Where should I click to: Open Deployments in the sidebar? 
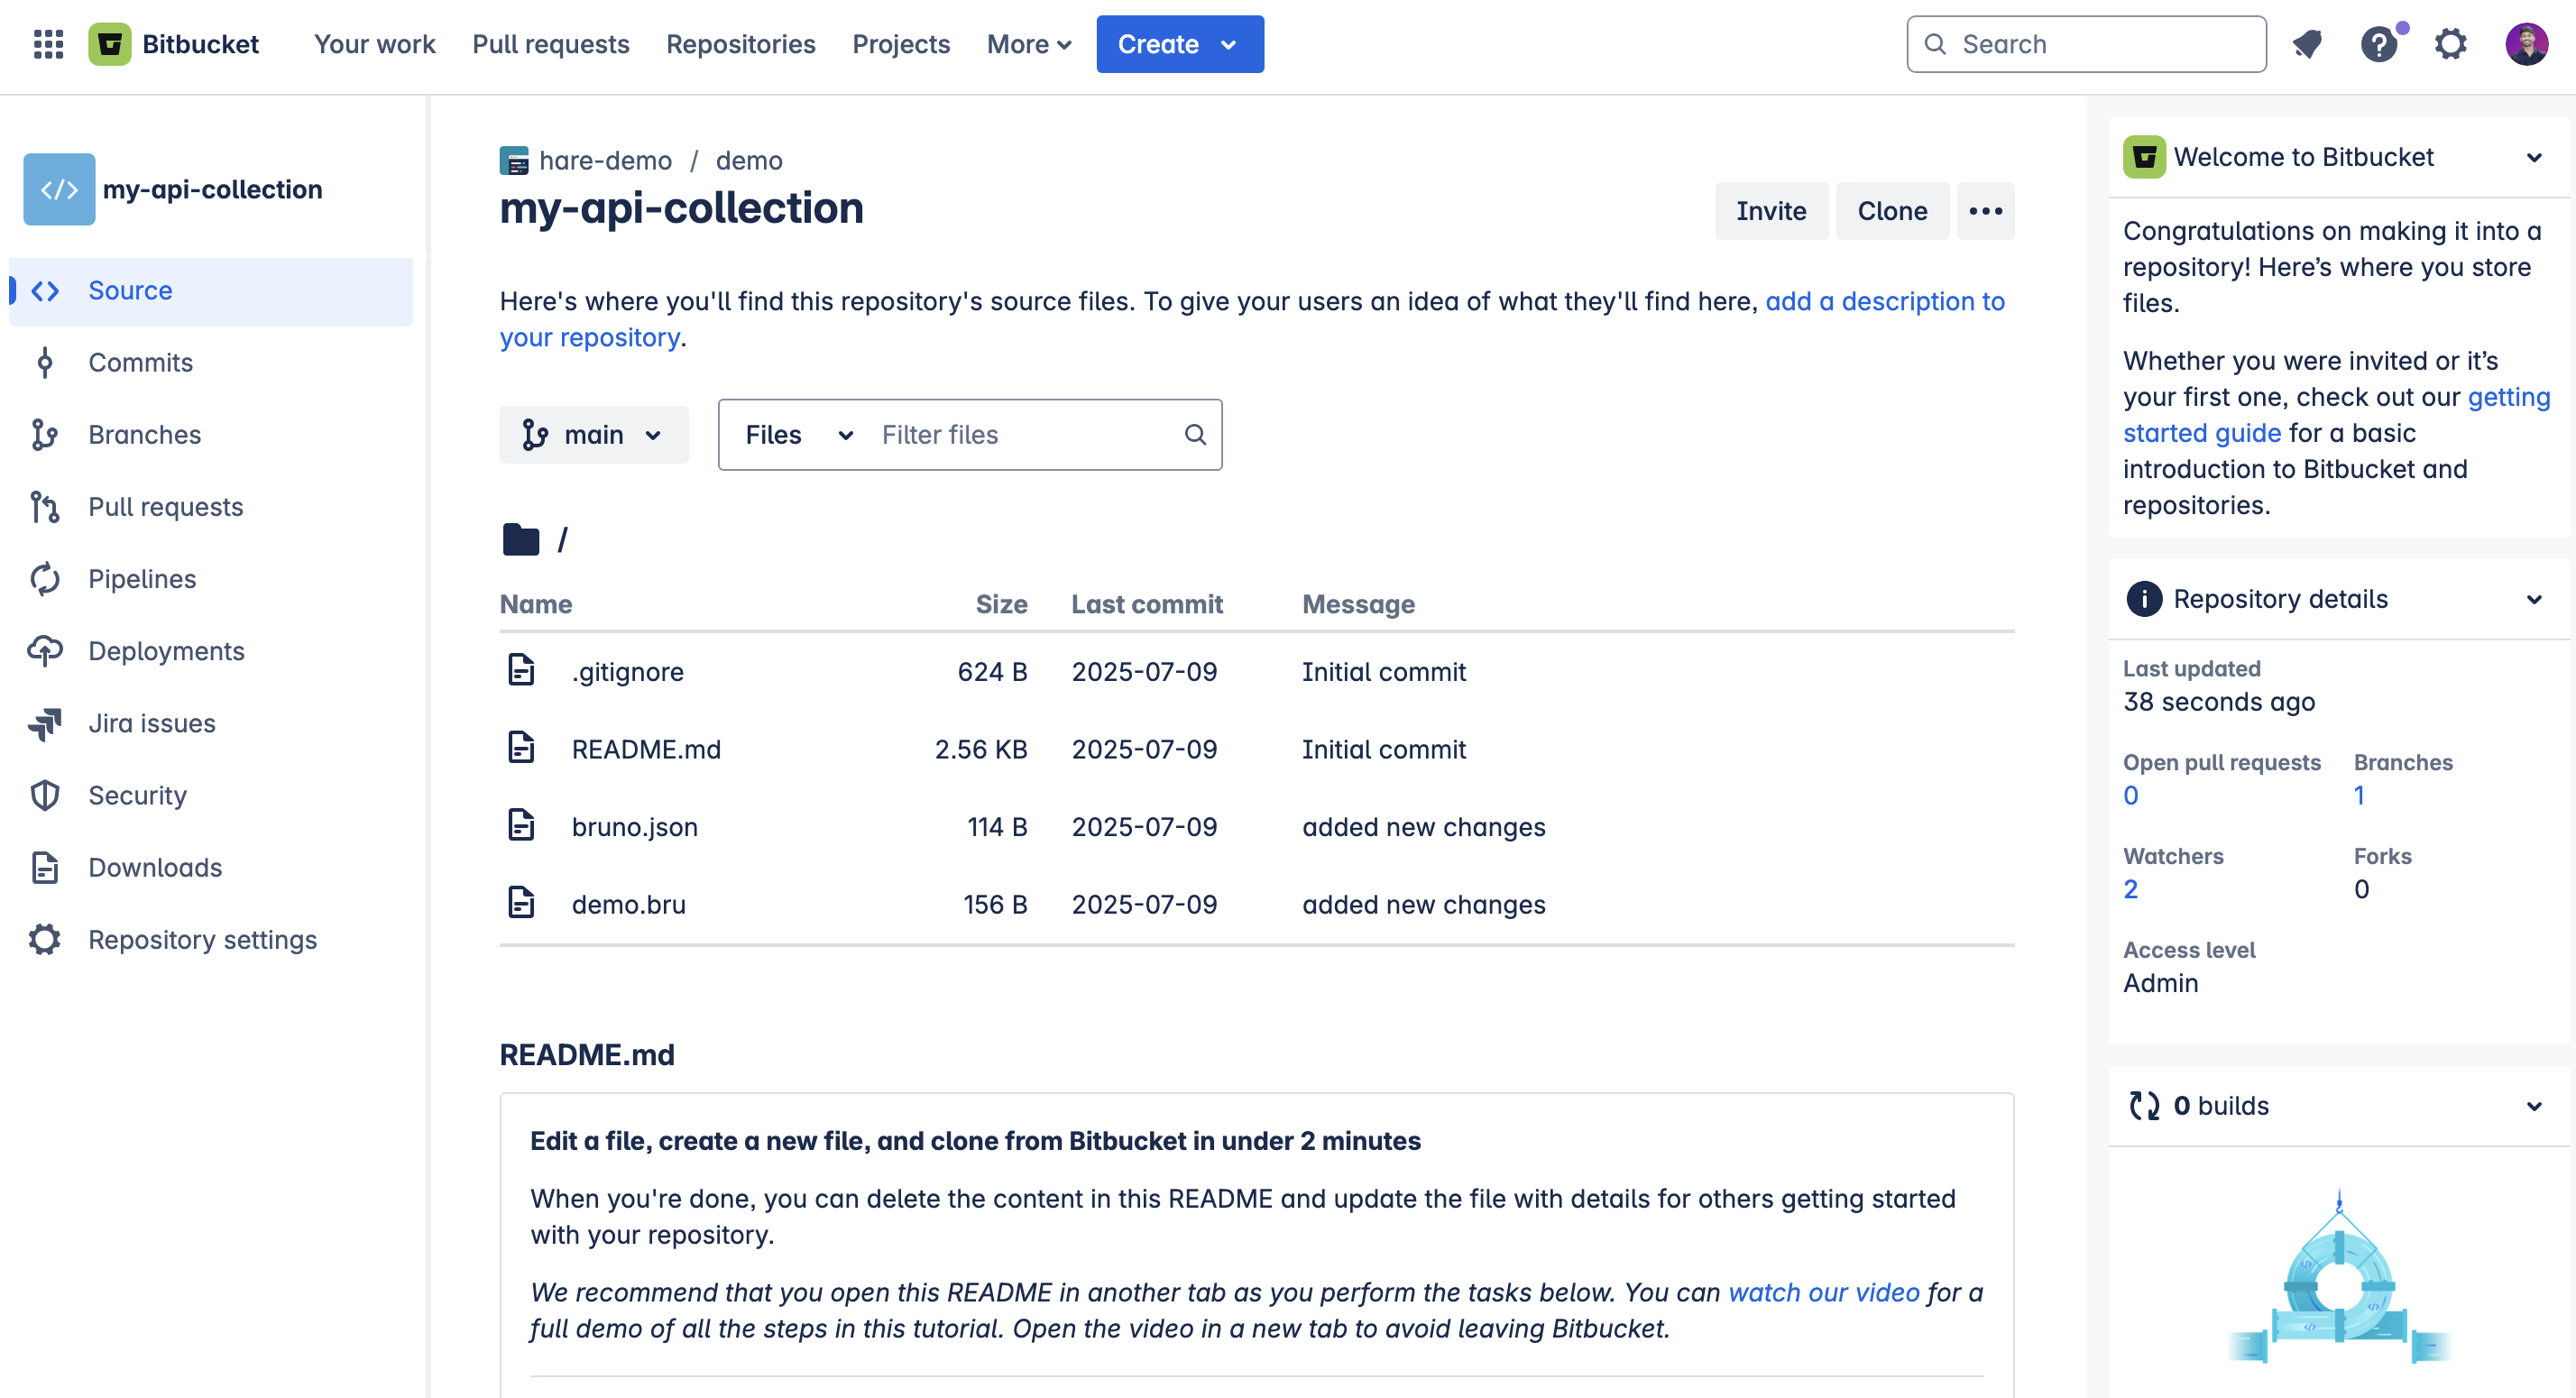(x=211, y=651)
